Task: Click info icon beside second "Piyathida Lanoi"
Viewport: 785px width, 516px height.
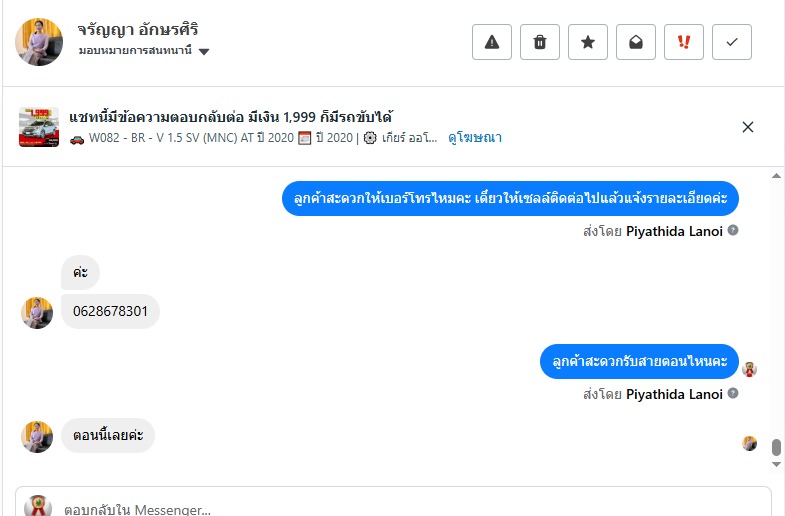Action: point(733,394)
